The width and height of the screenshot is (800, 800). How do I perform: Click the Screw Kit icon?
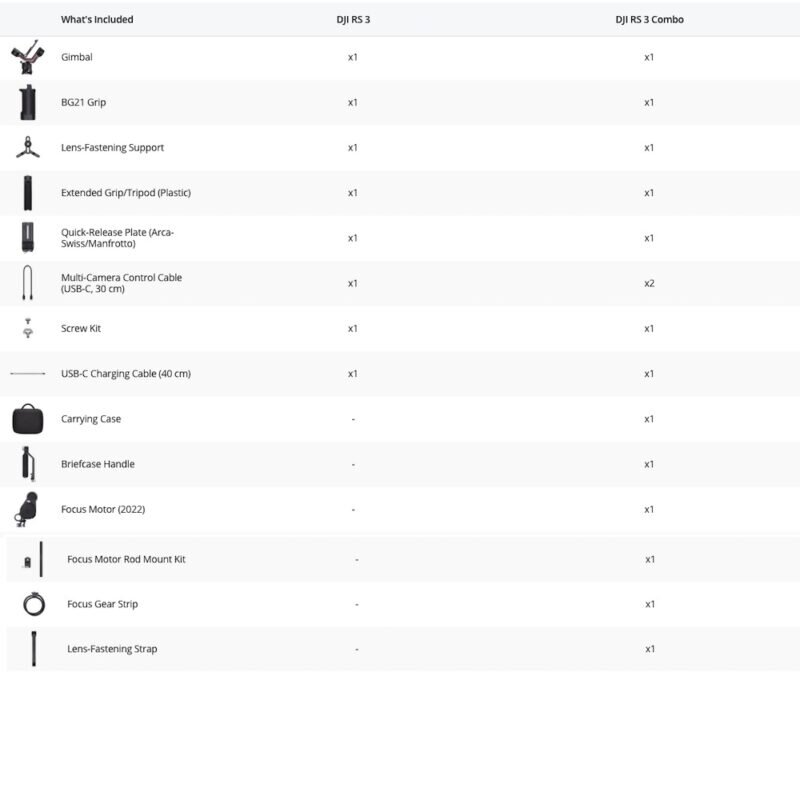(28, 328)
